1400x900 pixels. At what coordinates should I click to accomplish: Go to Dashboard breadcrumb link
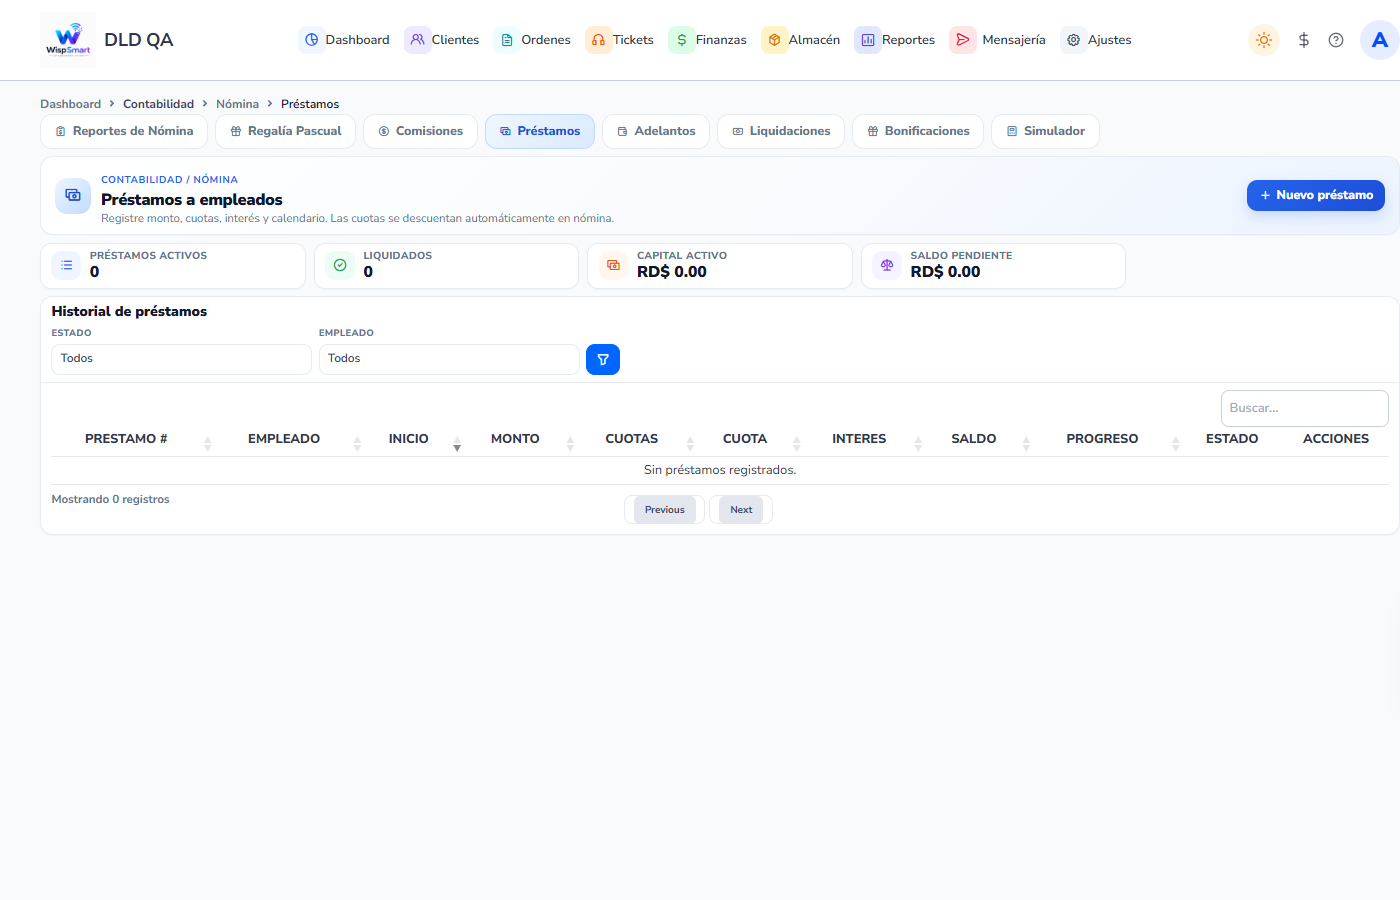point(70,104)
